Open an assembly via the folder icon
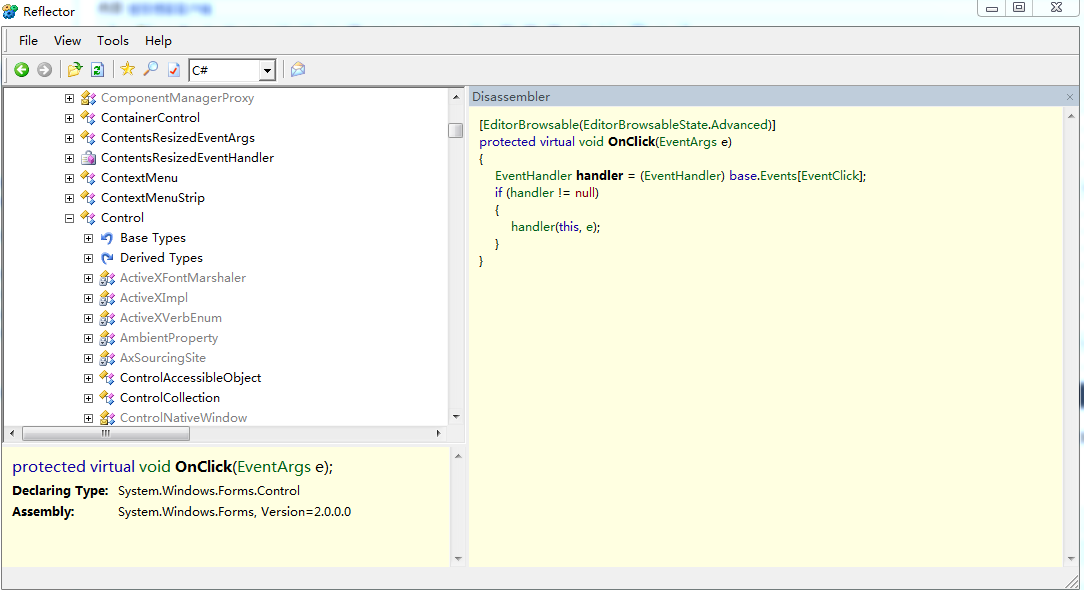The image size is (1084, 590). [75, 70]
